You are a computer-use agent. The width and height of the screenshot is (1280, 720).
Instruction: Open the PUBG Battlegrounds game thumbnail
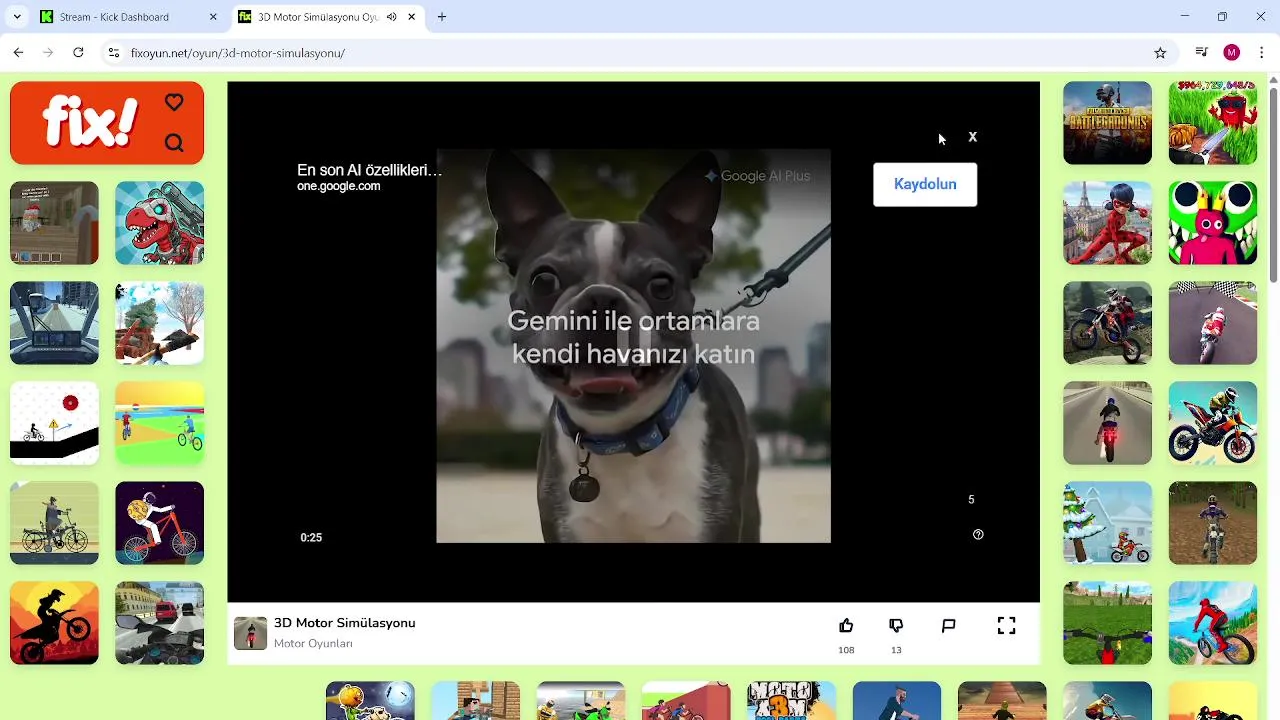click(1107, 123)
